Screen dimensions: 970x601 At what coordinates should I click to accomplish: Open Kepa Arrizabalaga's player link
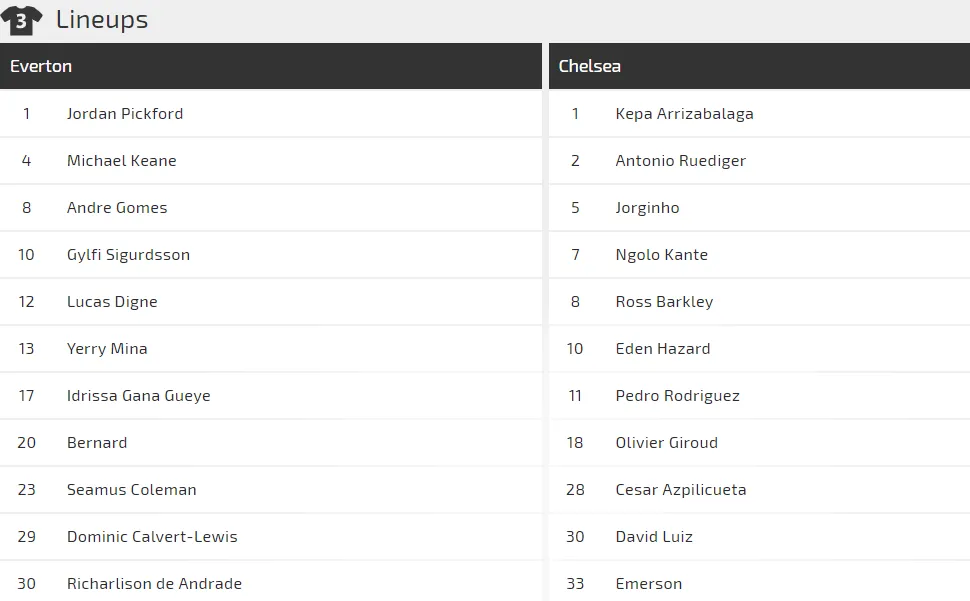685,114
